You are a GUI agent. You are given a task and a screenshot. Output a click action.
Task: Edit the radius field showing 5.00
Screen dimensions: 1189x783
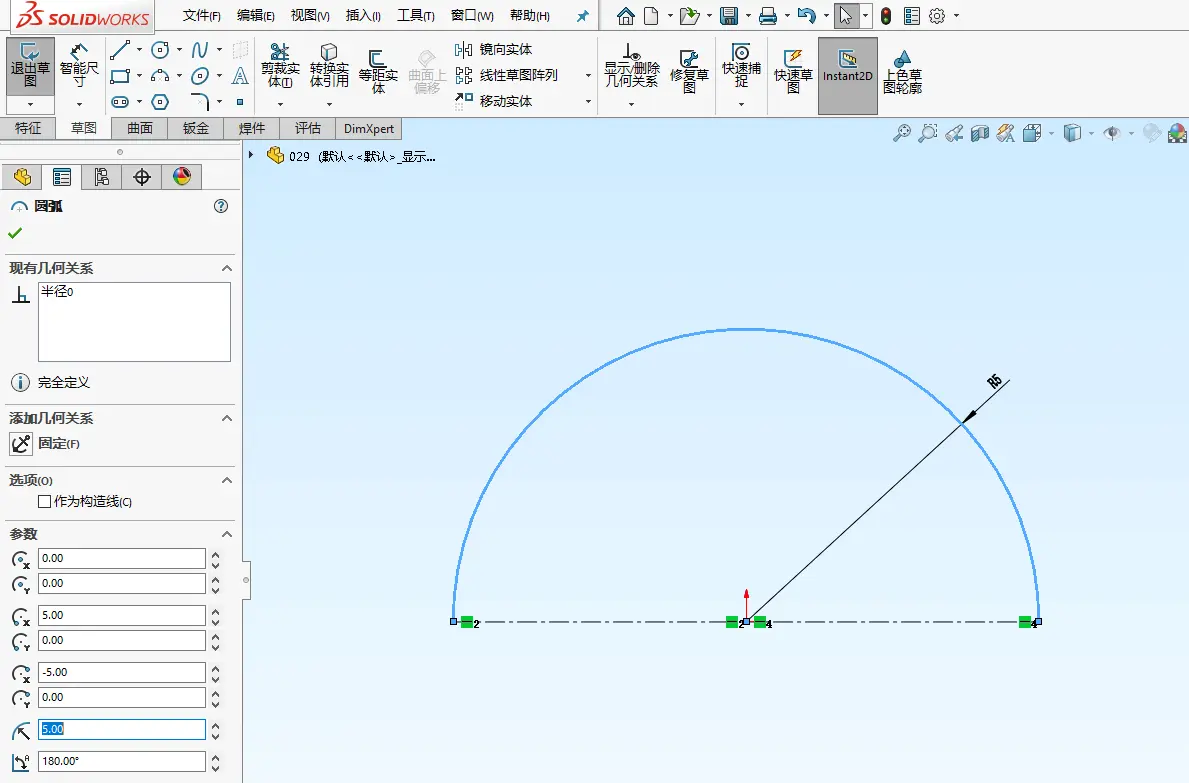(122, 729)
